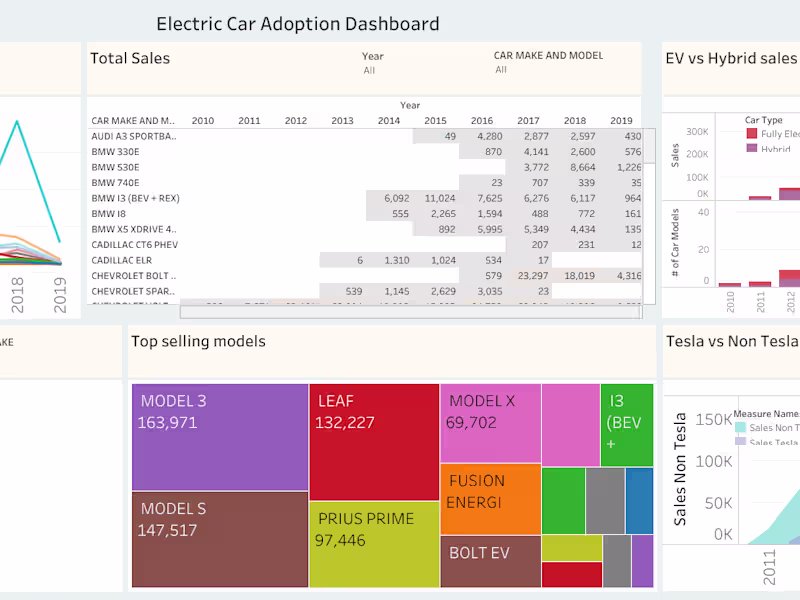
Task: Click the 2019 column header in sales table
Action: coord(621,121)
